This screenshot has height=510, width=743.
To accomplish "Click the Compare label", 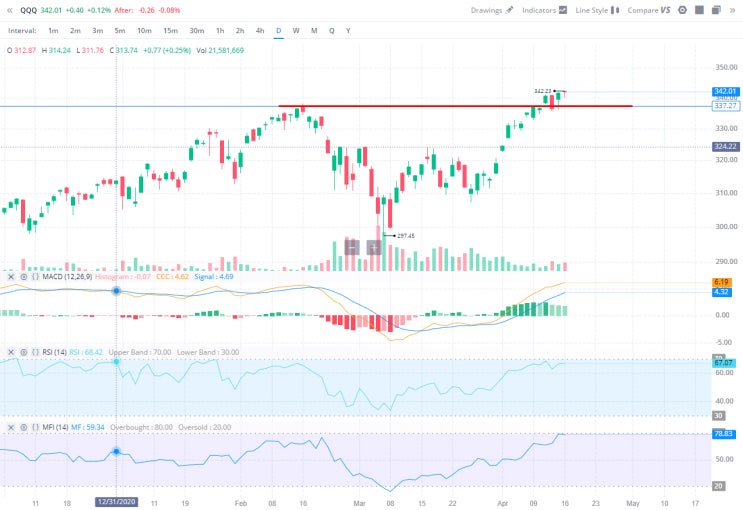I will [x=643, y=10].
